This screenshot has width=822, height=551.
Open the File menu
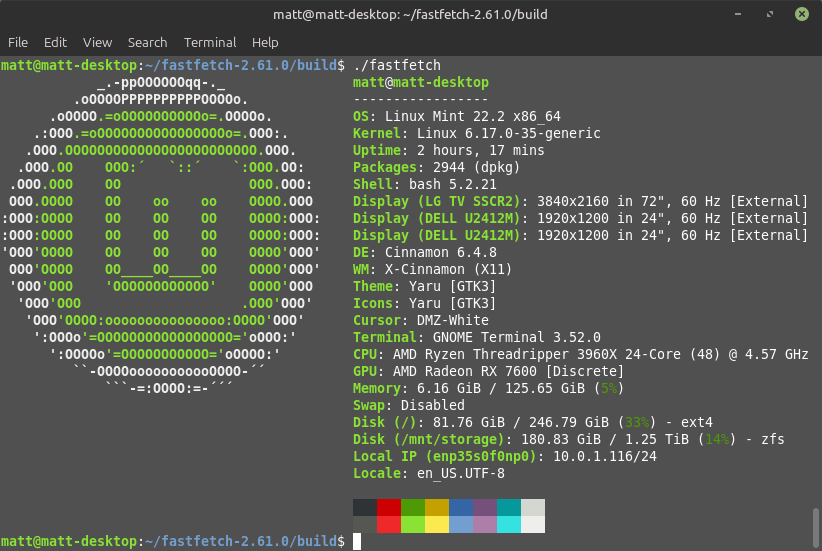point(18,42)
